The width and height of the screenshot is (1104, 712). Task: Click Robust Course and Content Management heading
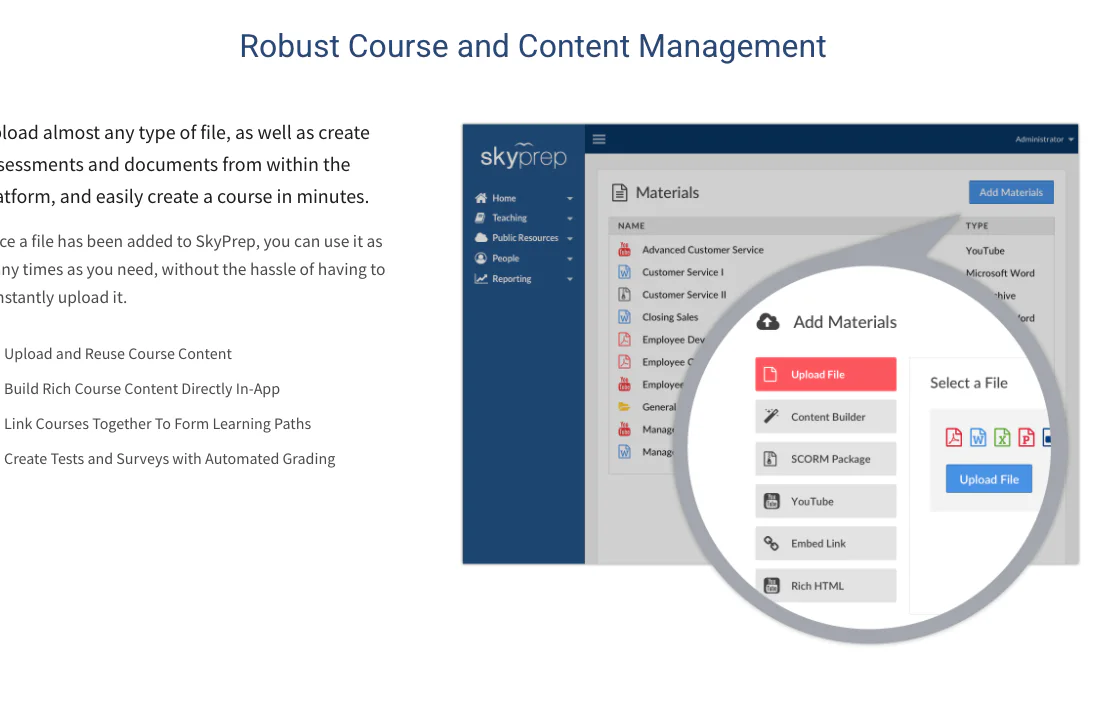532,46
